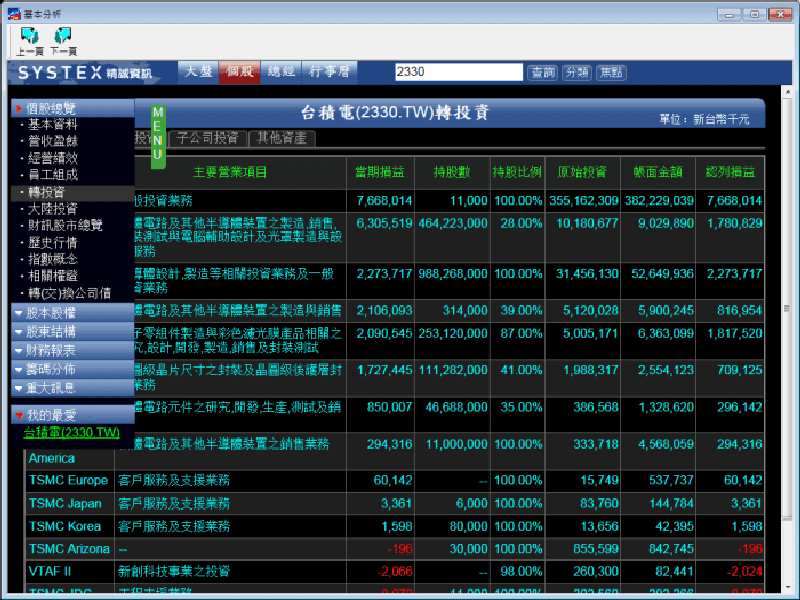The image size is (800, 600).
Task: Open the 總經 tab
Action: tap(281, 72)
